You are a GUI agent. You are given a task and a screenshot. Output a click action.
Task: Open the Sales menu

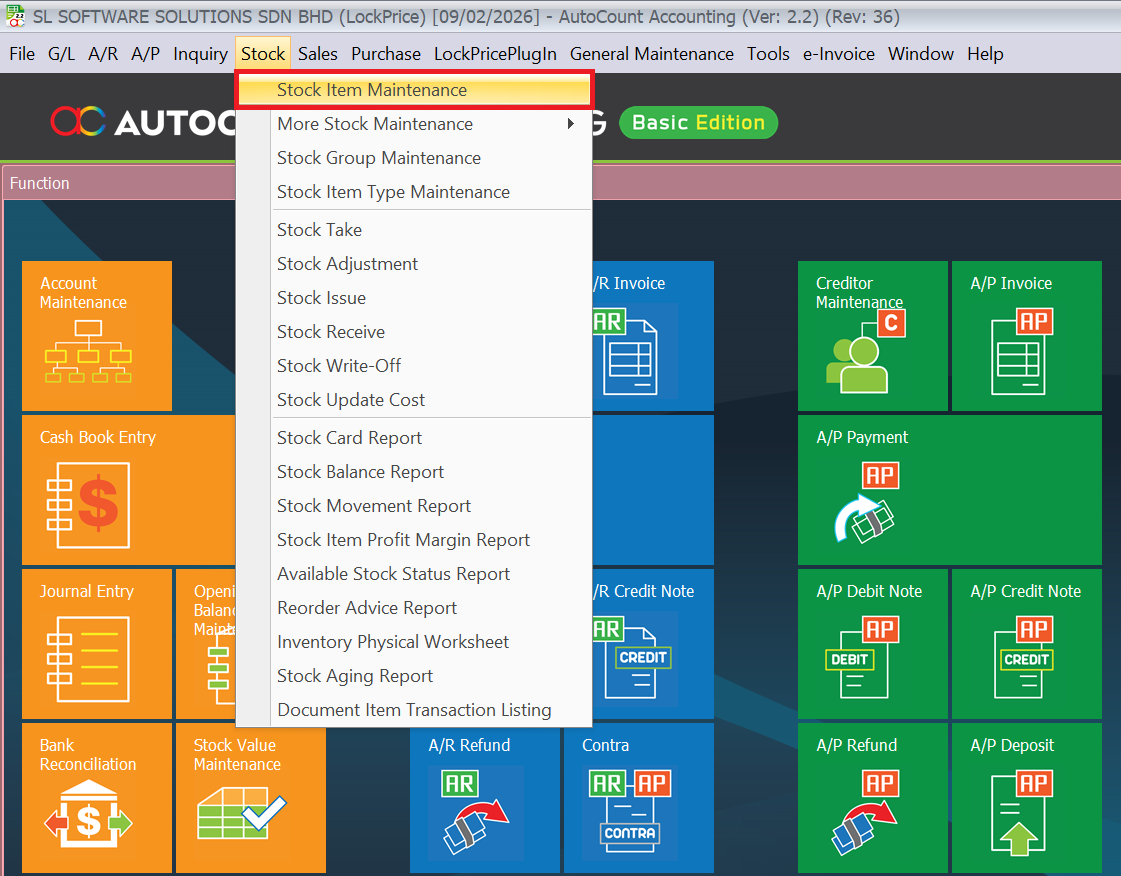point(318,54)
